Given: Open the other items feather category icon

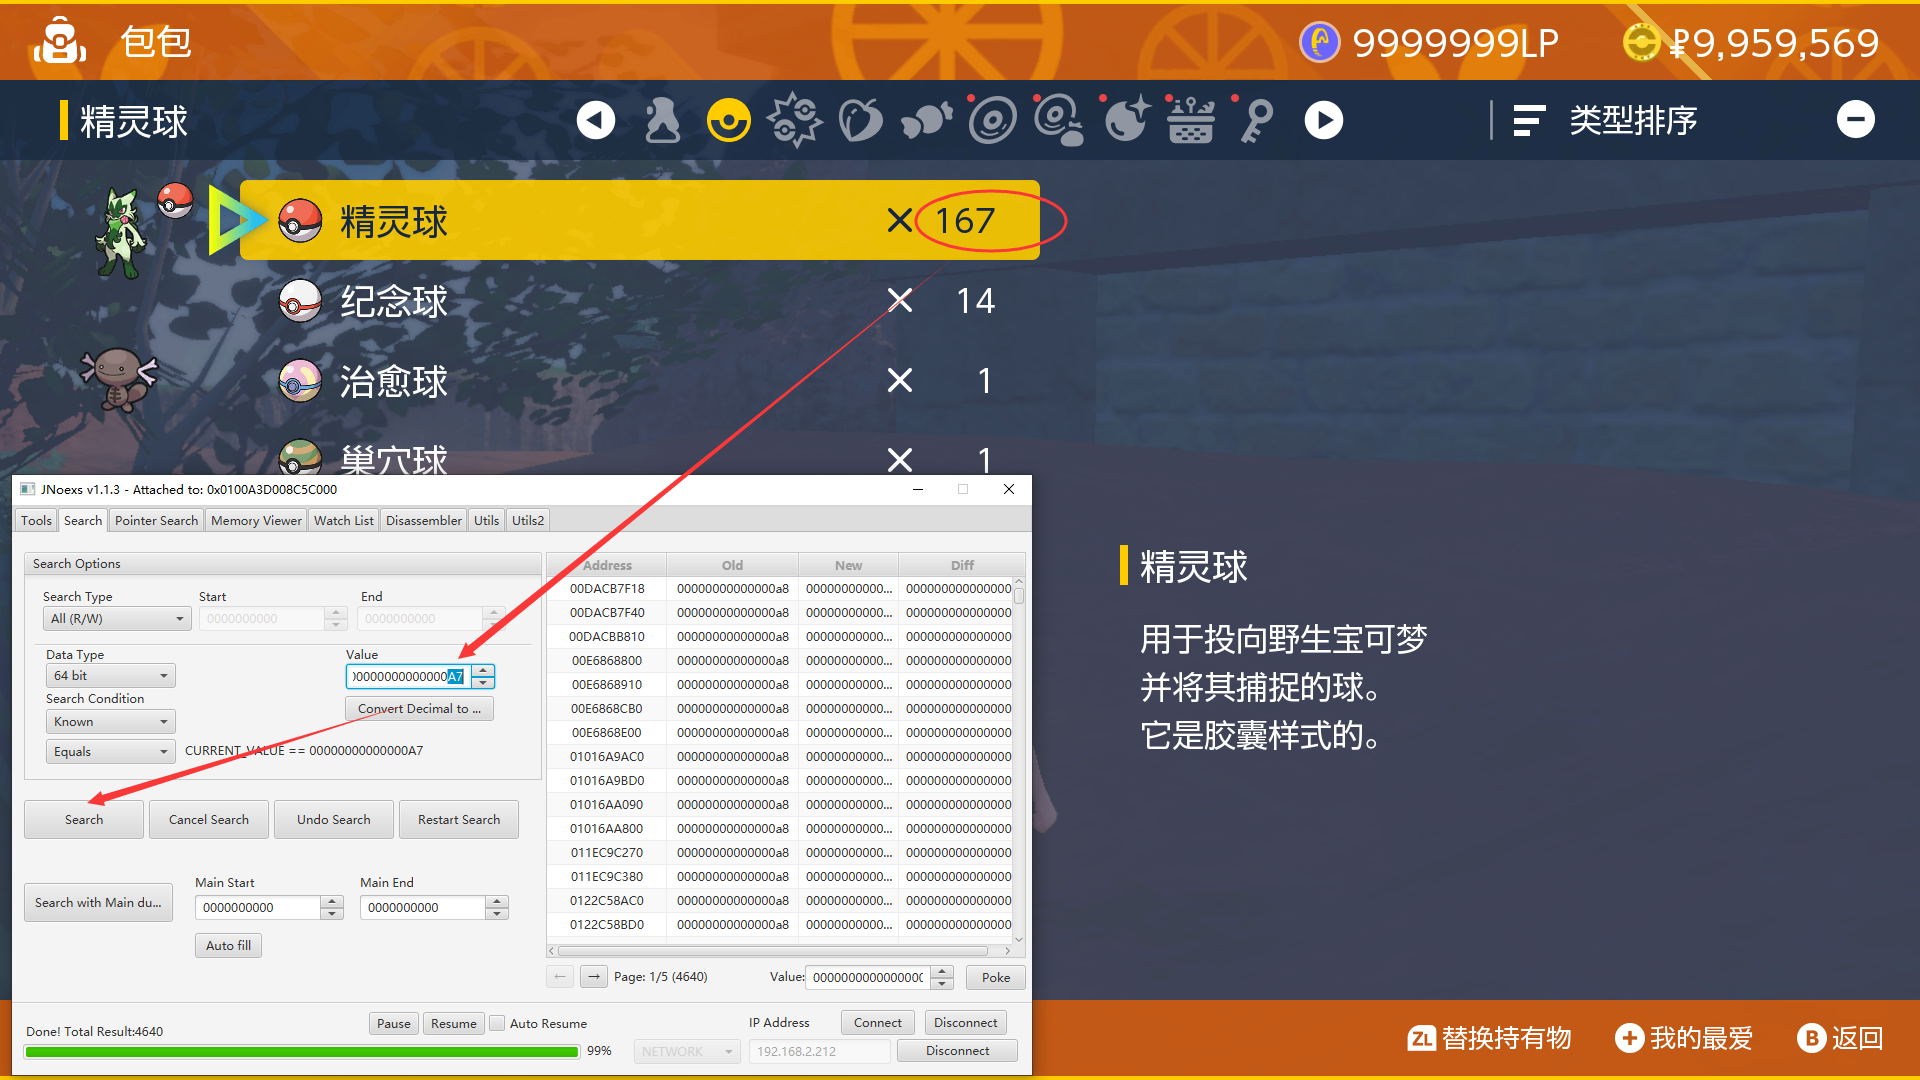Looking at the screenshot, I should pyautogui.click(x=926, y=121).
